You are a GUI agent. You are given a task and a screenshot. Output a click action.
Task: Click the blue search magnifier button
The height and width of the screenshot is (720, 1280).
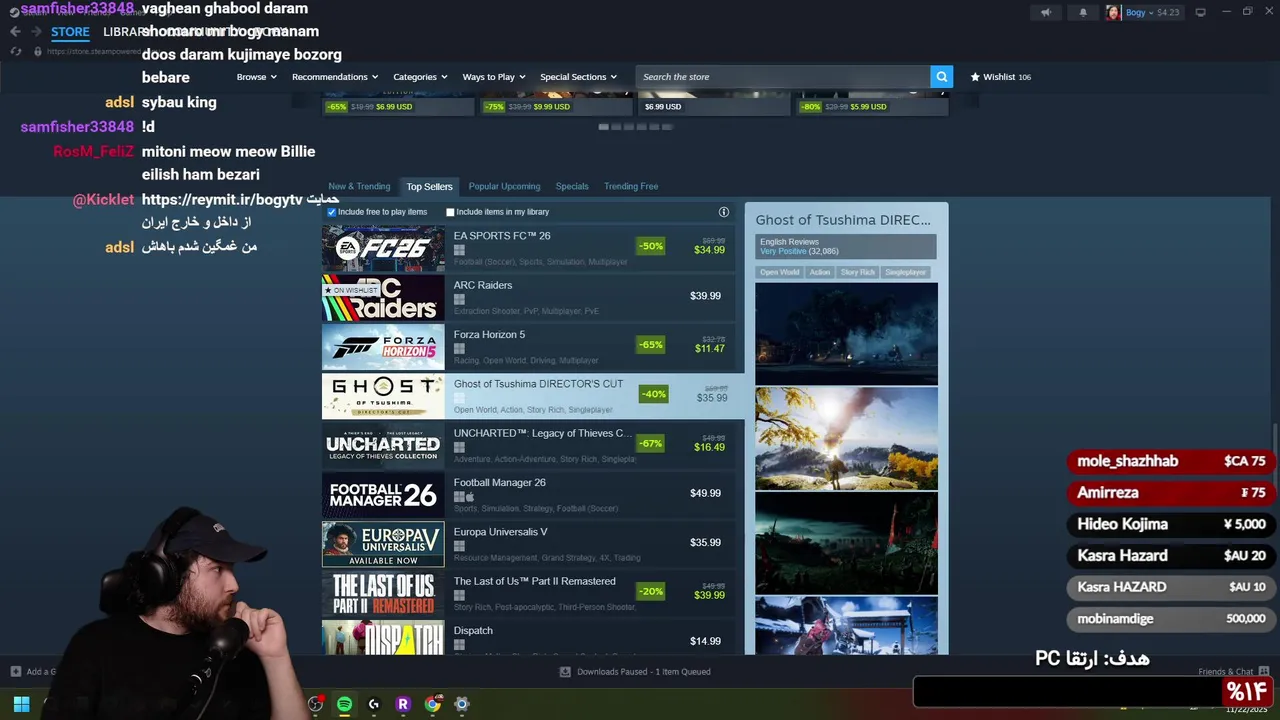pyautogui.click(x=941, y=77)
